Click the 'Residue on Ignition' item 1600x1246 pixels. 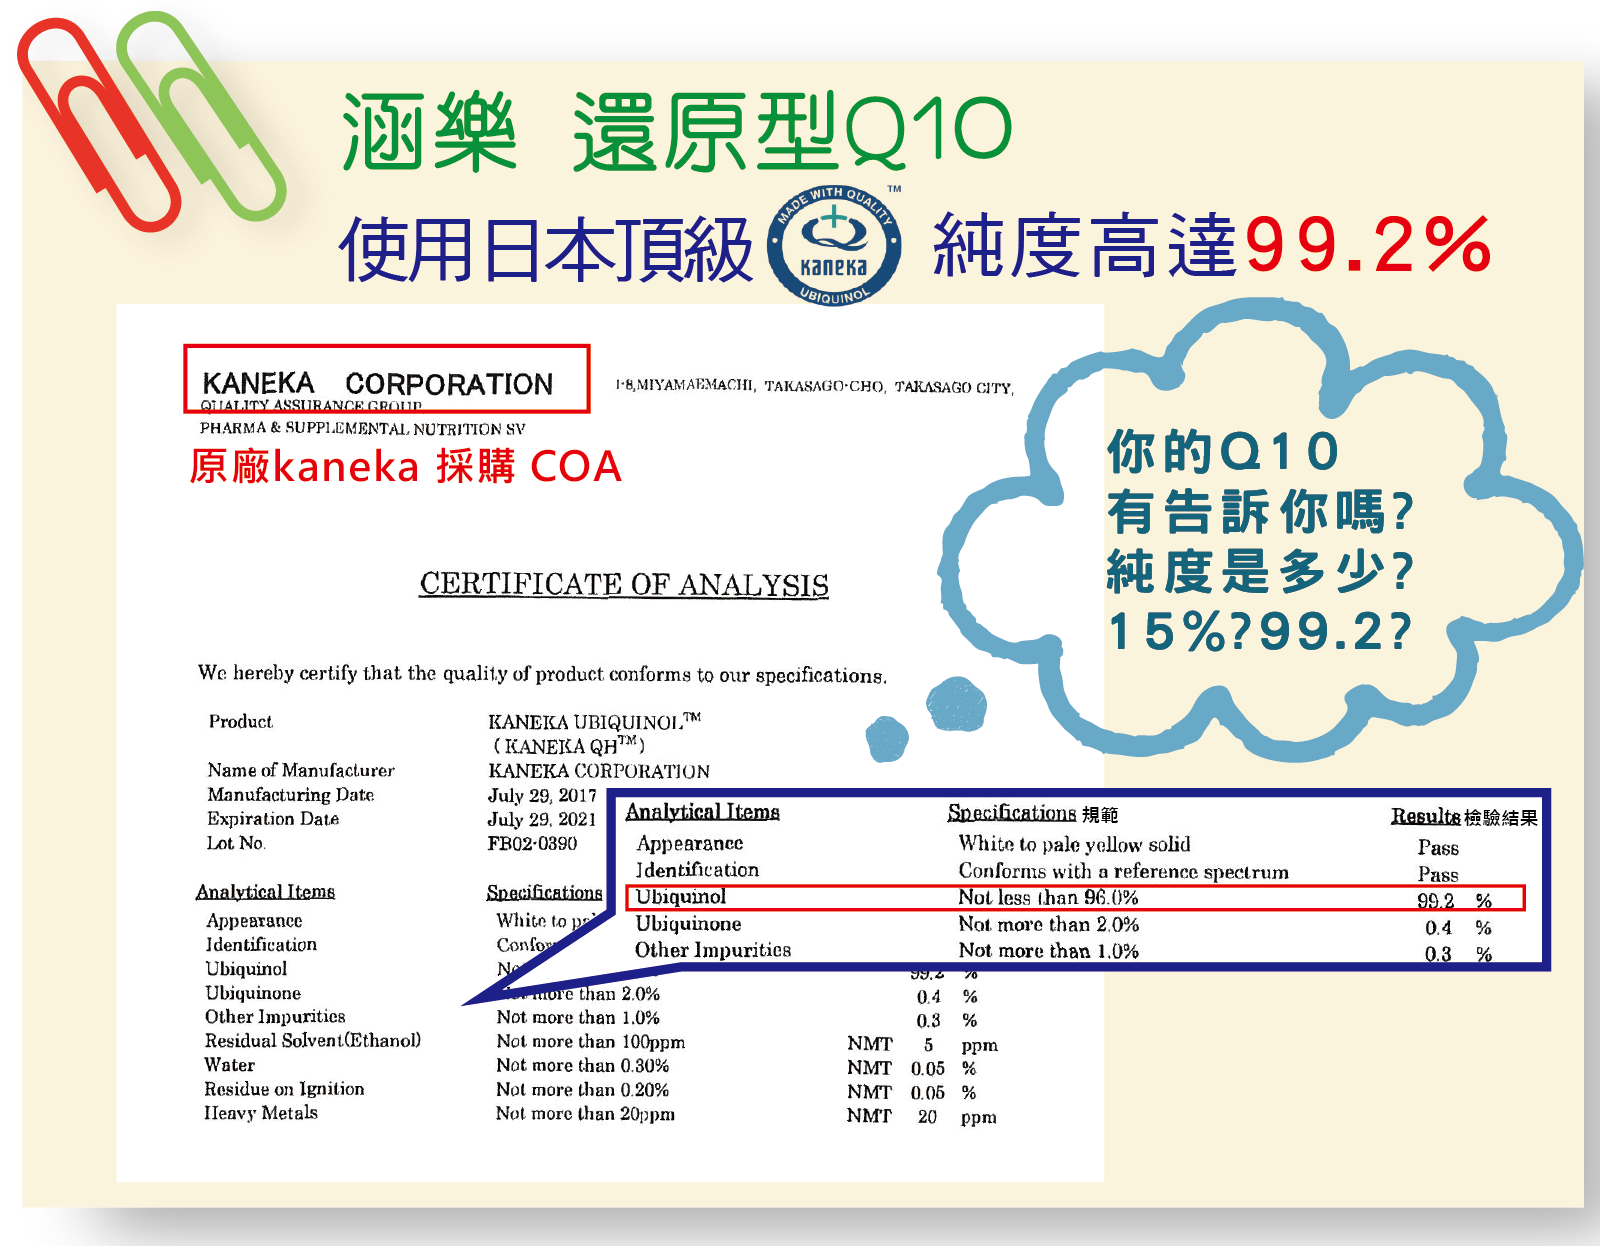pos(284,1089)
